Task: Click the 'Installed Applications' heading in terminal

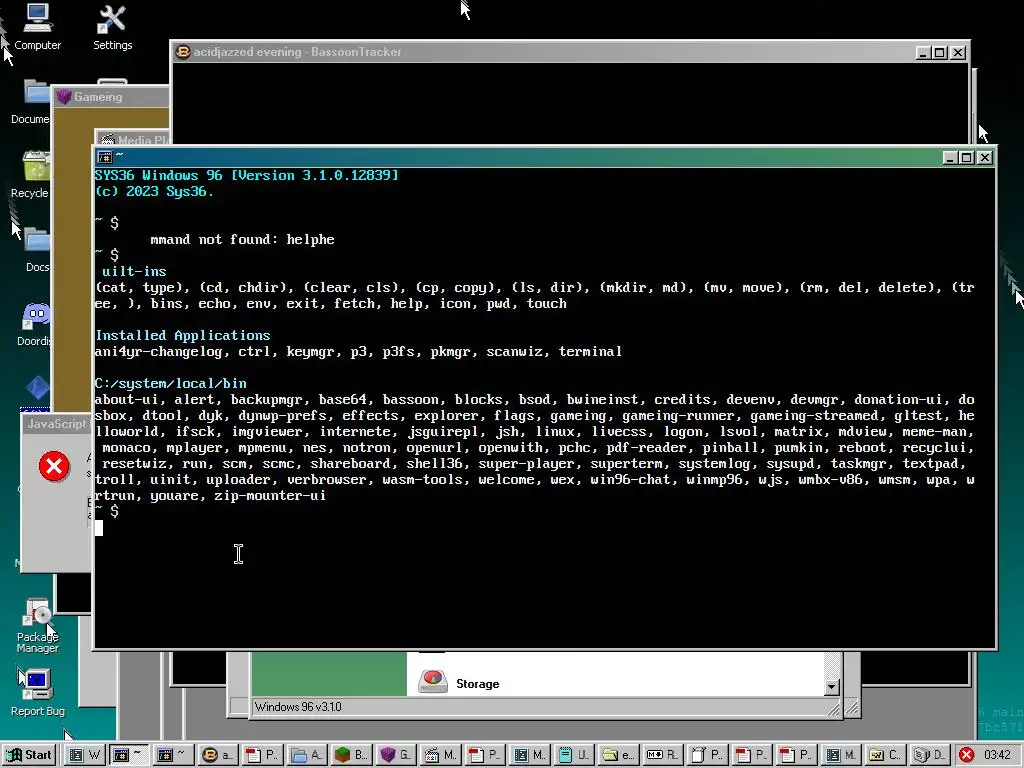Action: [182, 335]
